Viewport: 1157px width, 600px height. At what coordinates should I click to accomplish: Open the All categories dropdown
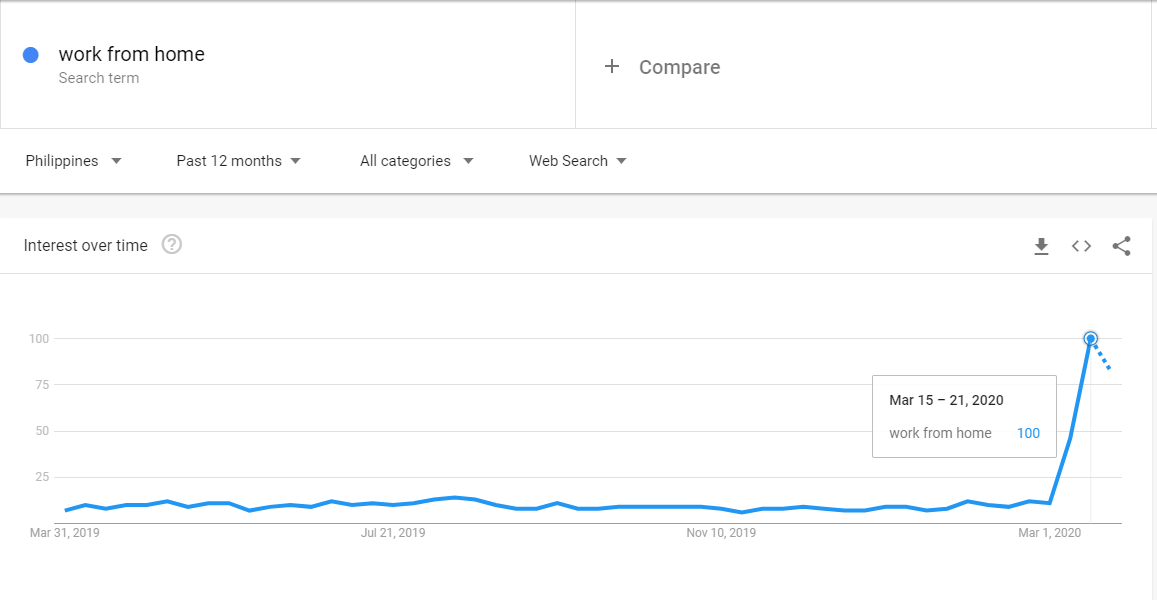(416, 161)
